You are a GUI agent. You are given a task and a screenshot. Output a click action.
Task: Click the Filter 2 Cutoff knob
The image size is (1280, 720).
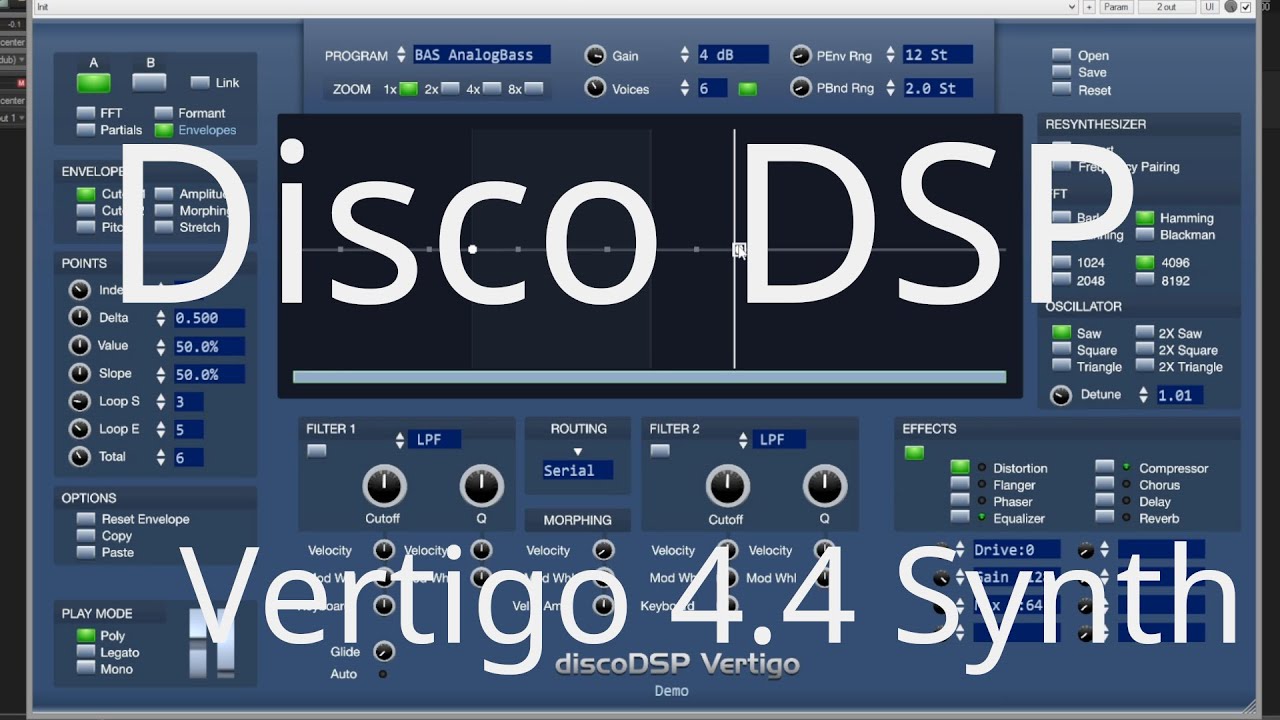pos(727,486)
